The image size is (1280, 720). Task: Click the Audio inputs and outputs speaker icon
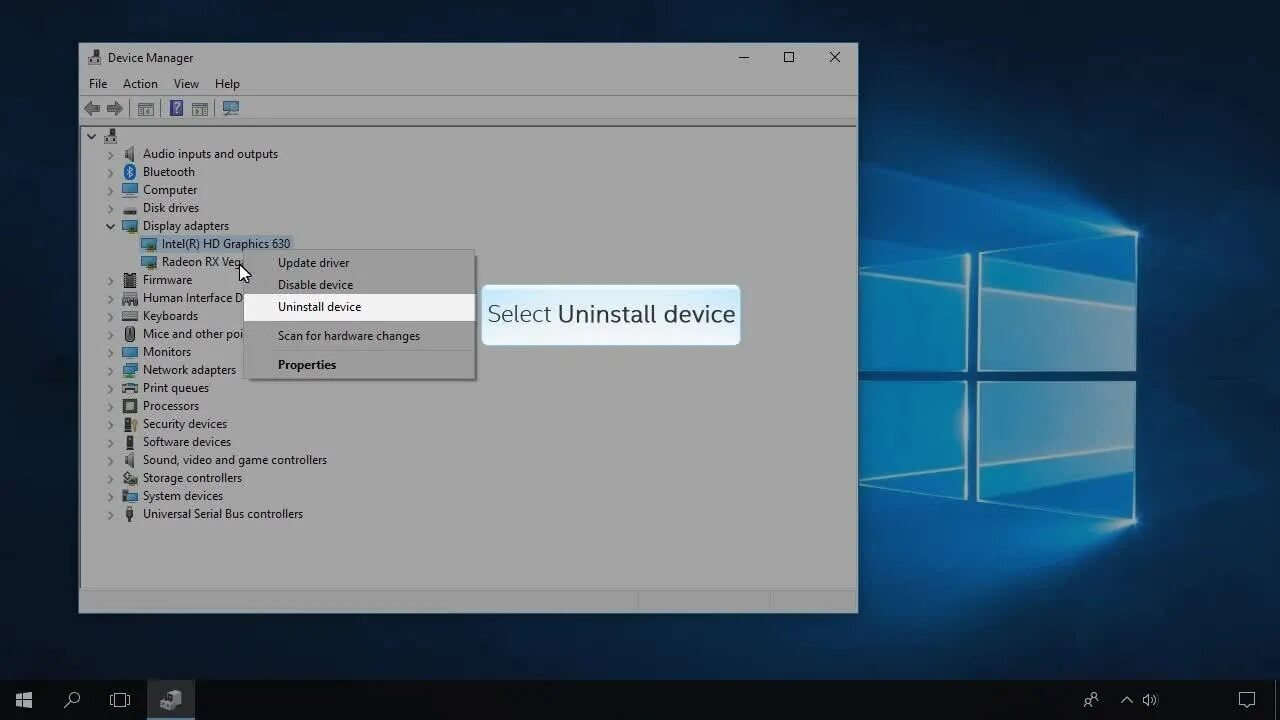130,154
